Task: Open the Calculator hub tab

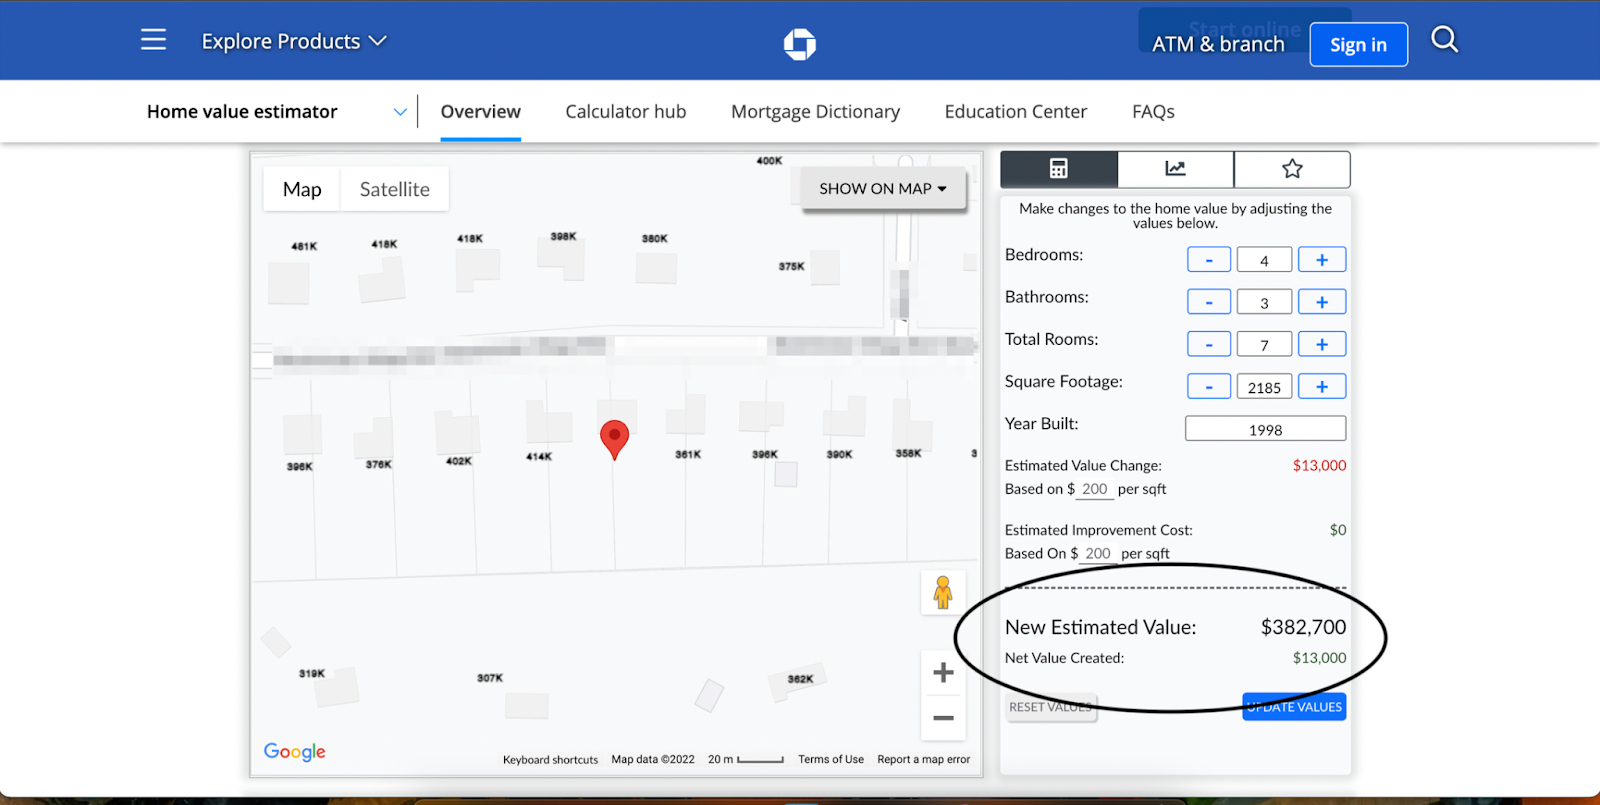Action: click(x=625, y=112)
